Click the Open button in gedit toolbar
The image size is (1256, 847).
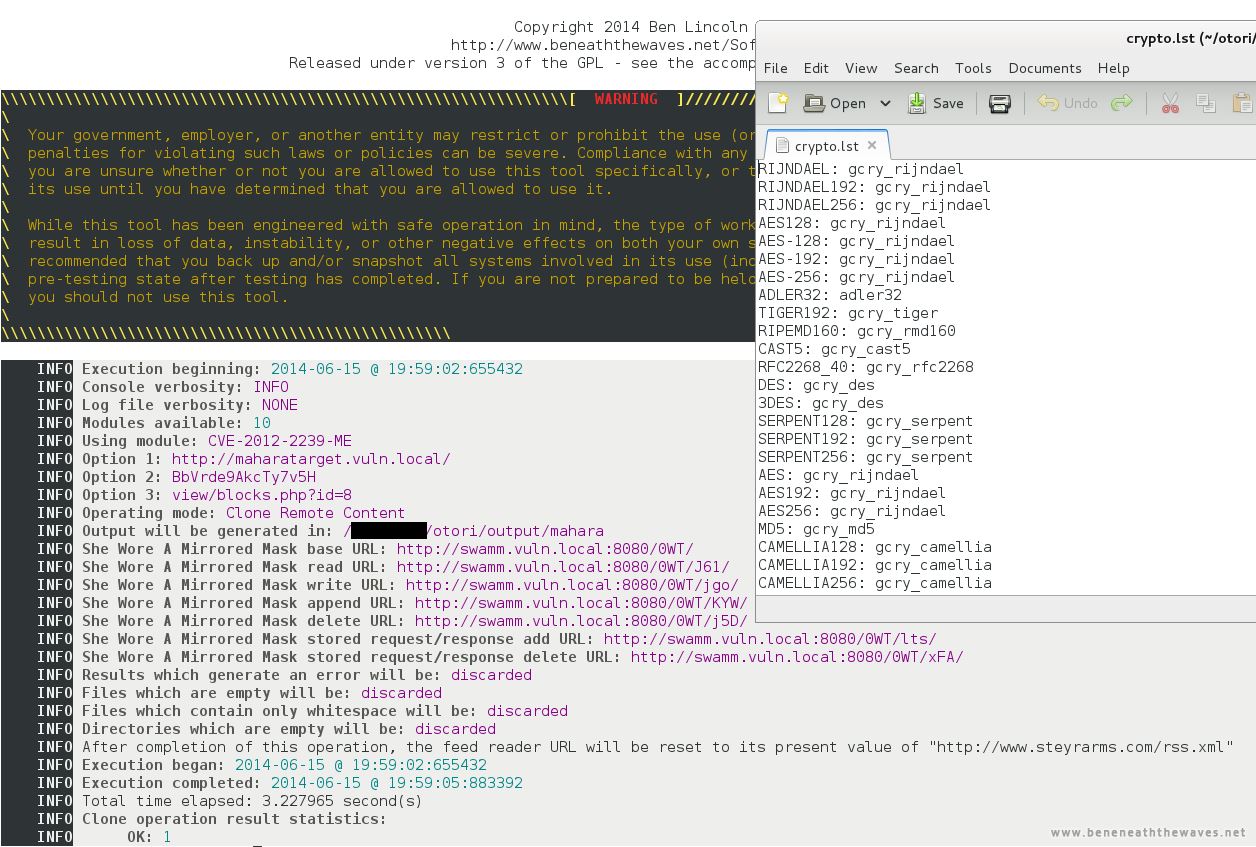[835, 103]
